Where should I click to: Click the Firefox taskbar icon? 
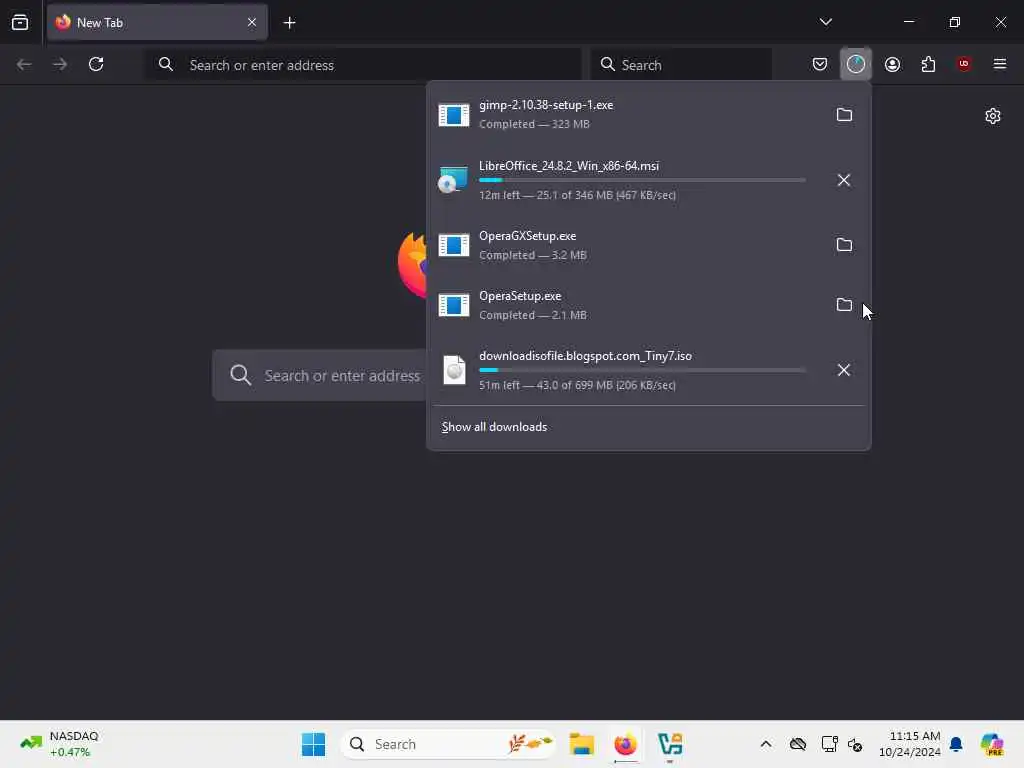(626, 744)
